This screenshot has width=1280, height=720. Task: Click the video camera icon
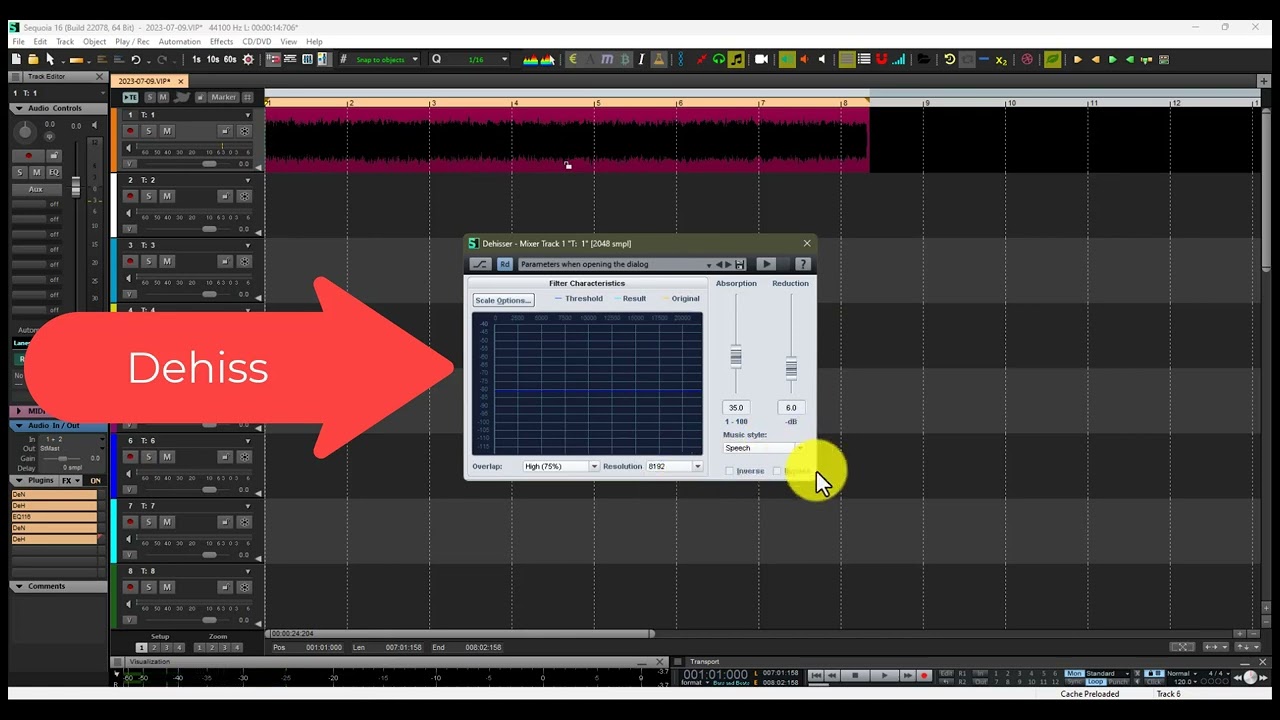[x=761, y=59]
